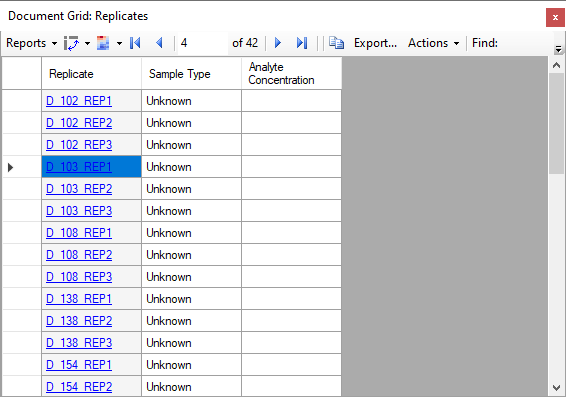The width and height of the screenshot is (566, 397).
Task: Open the Actions dropdown menu
Action: pos(434,43)
